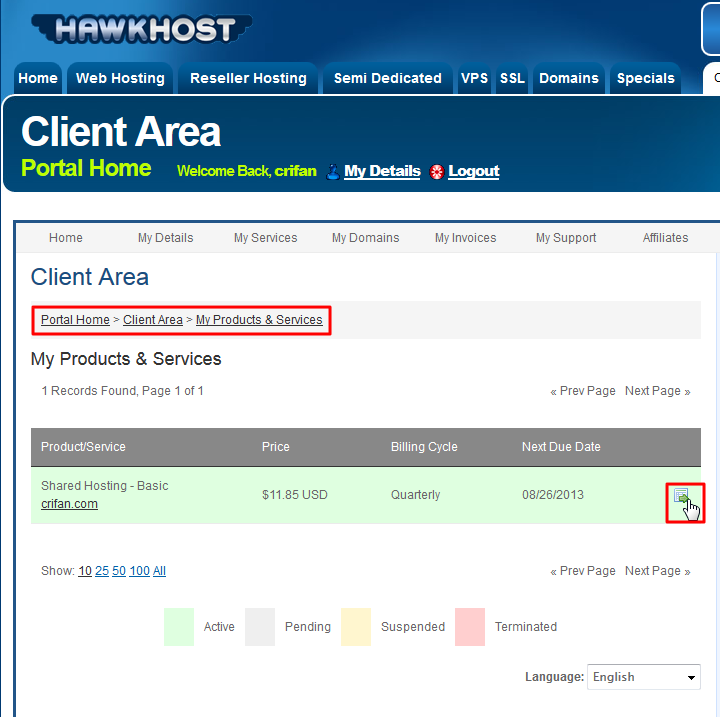
Task: Open the Reseller Hosting tab
Action: click(x=248, y=78)
